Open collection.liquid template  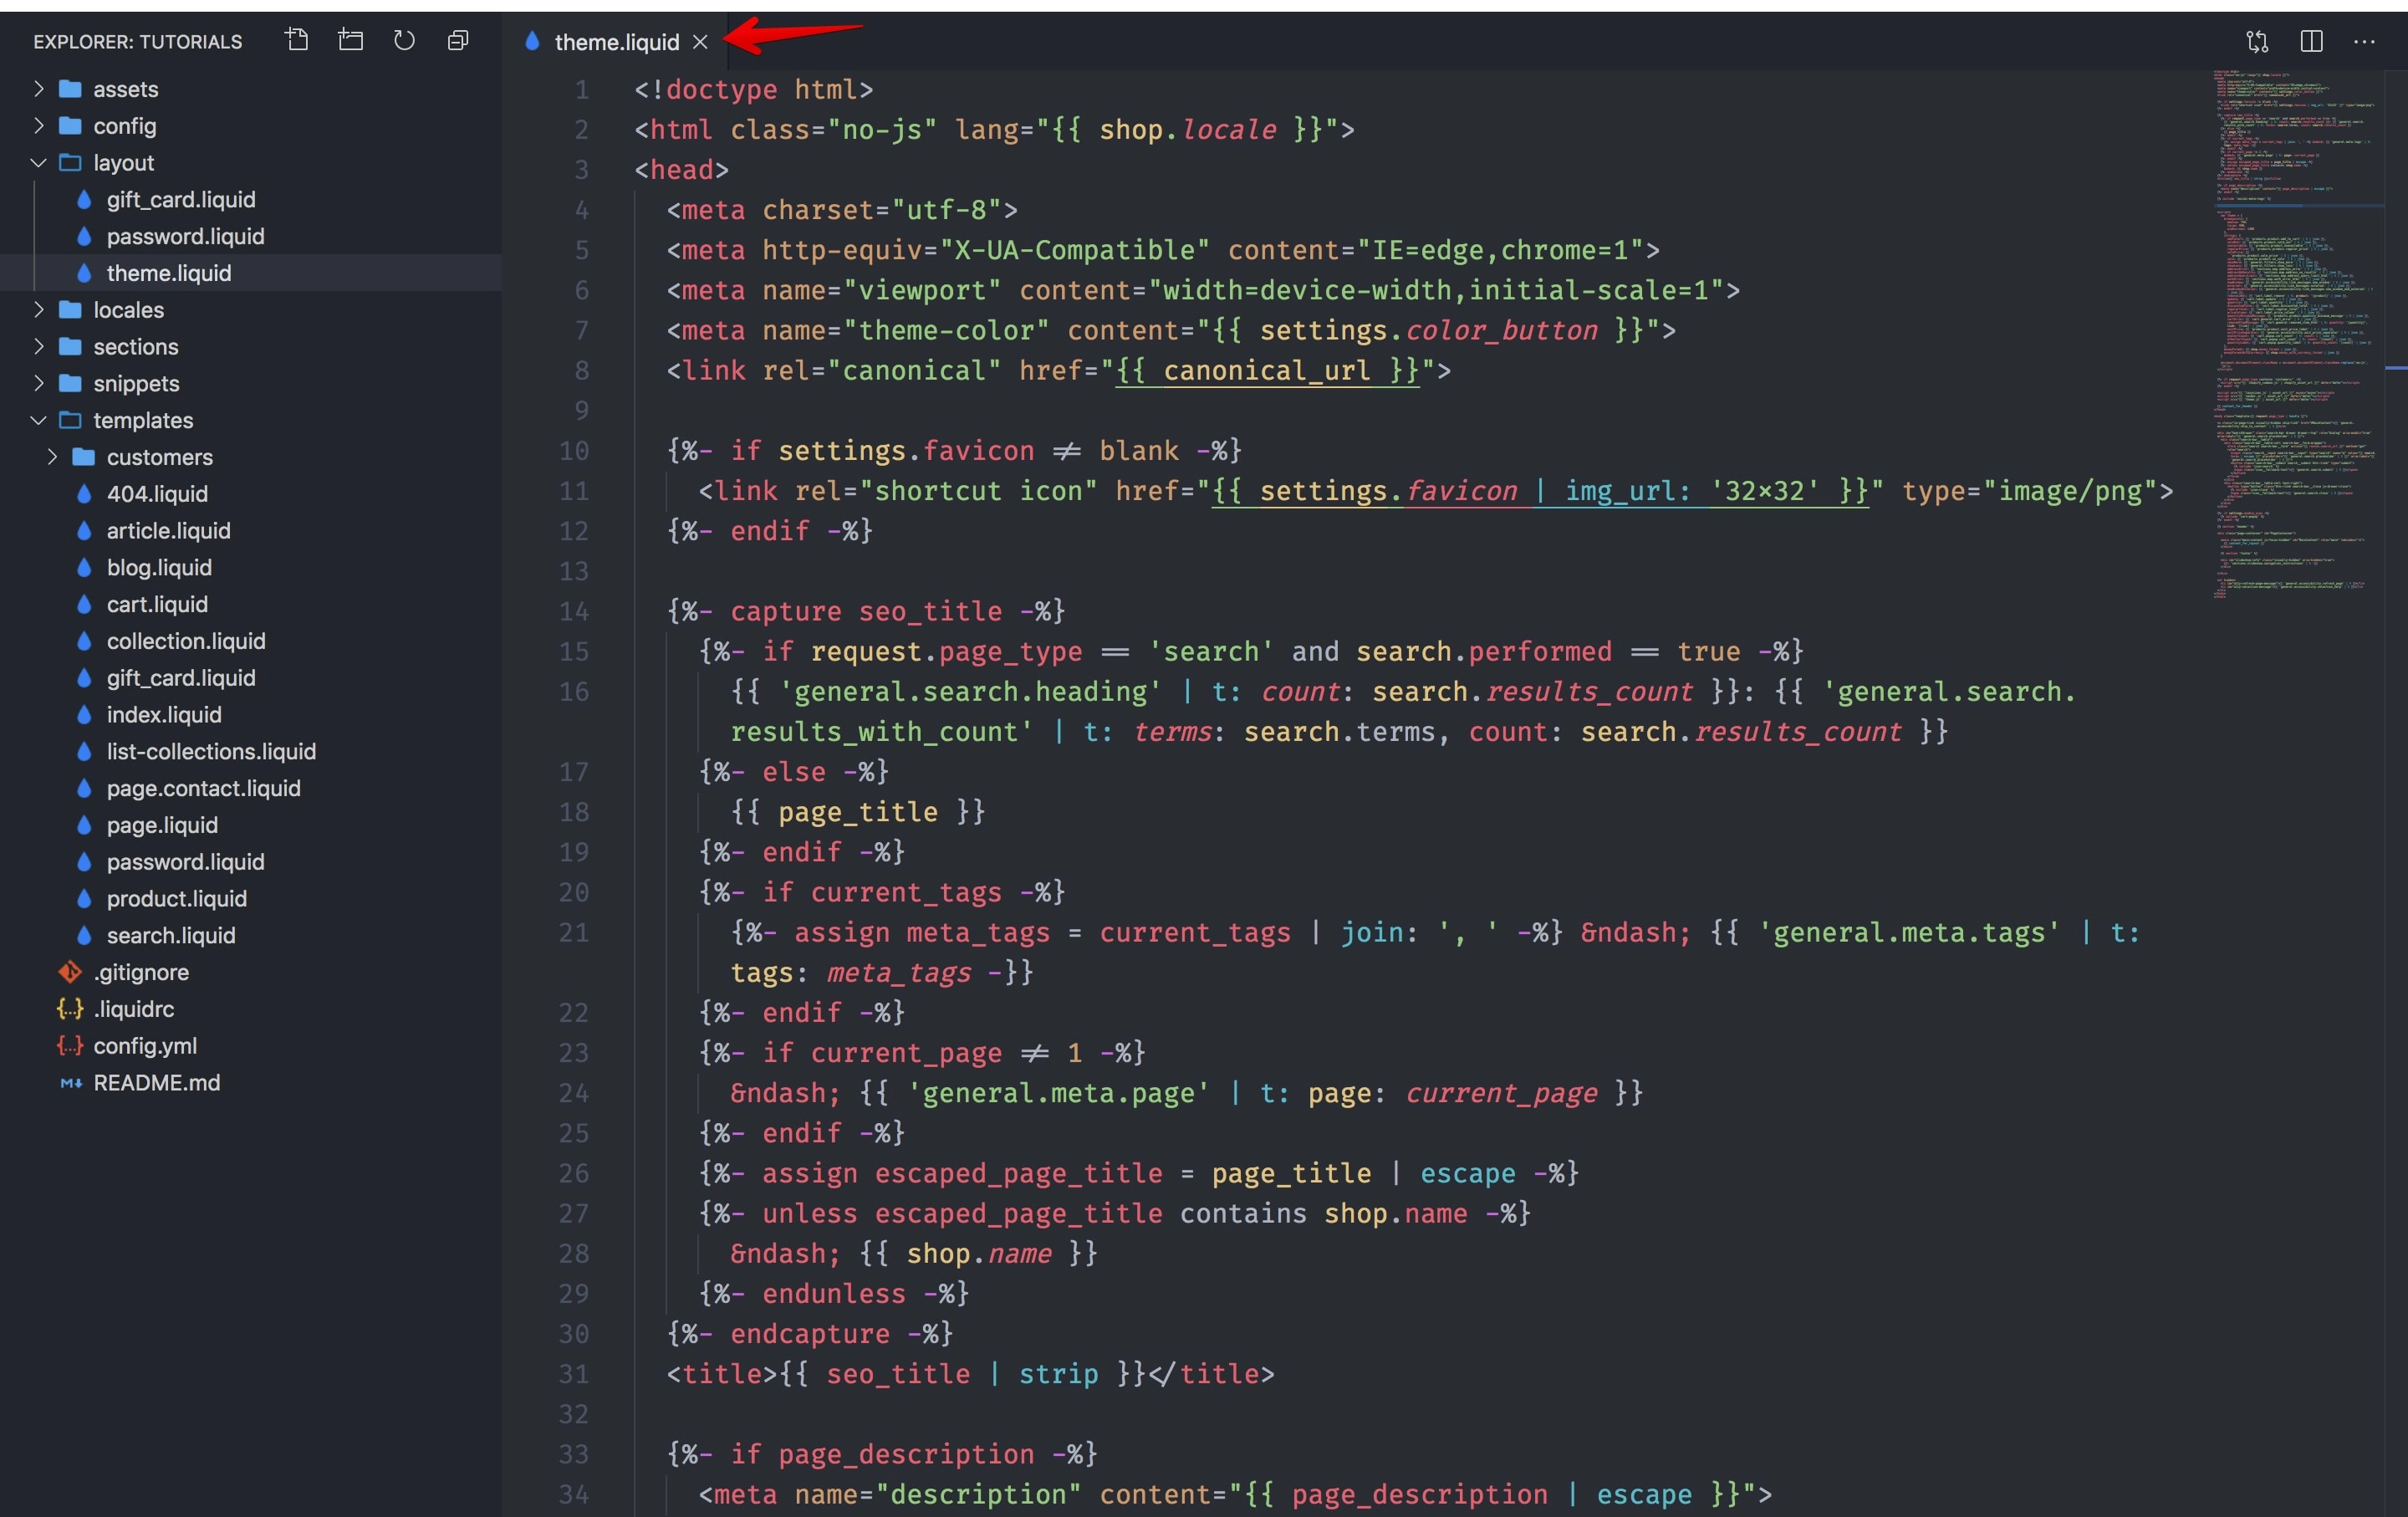pyautogui.click(x=250, y=641)
